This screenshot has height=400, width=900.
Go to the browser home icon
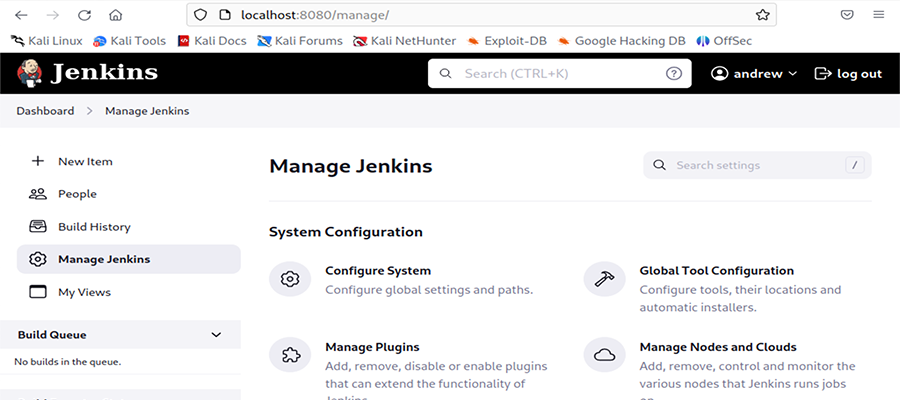click(116, 15)
